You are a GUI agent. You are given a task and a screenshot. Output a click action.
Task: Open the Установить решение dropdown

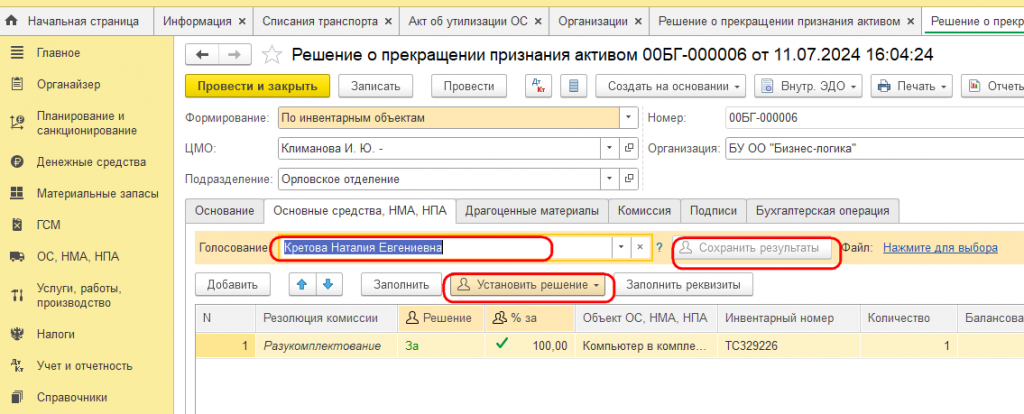528,285
